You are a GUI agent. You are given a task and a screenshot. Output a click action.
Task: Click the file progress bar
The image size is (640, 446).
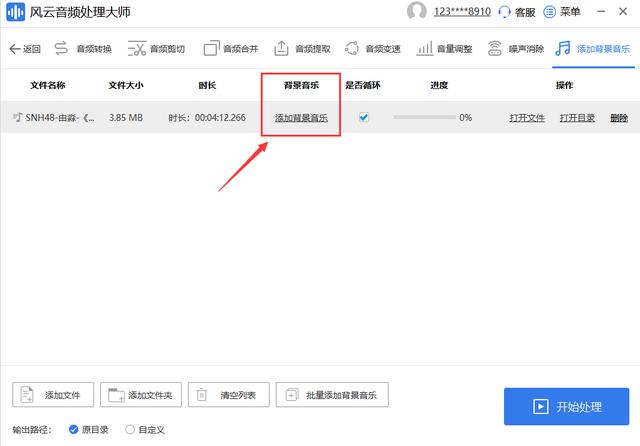[424, 118]
